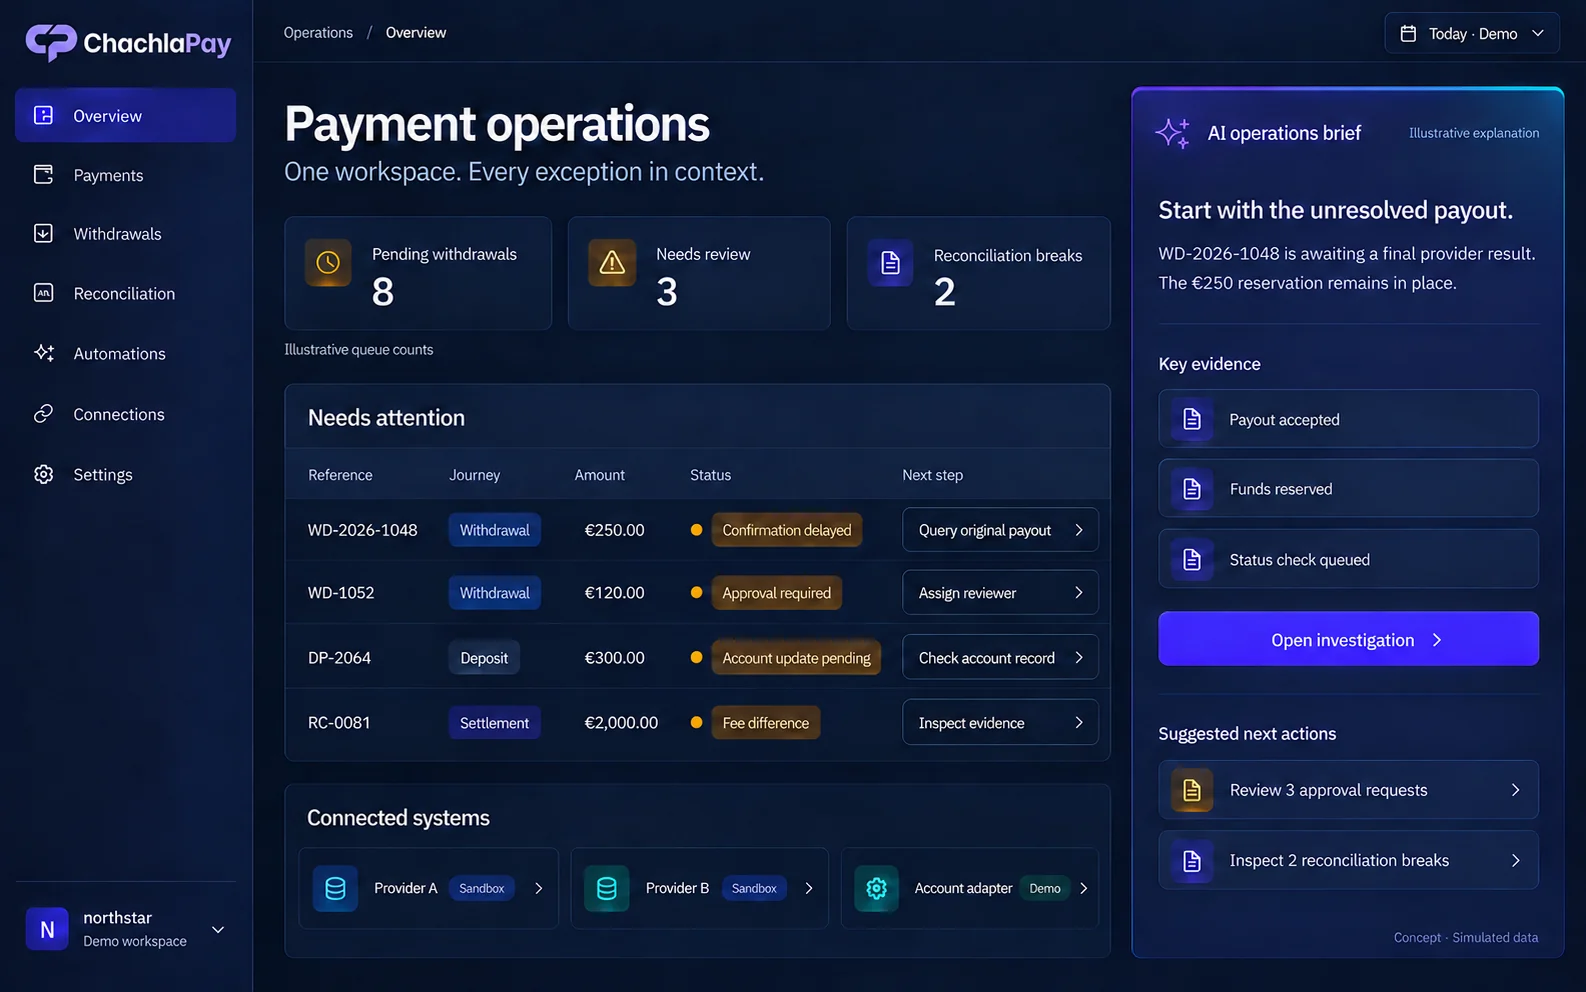Expand the northstar workspace chevron
The width and height of the screenshot is (1586, 992).
[x=218, y=930]
